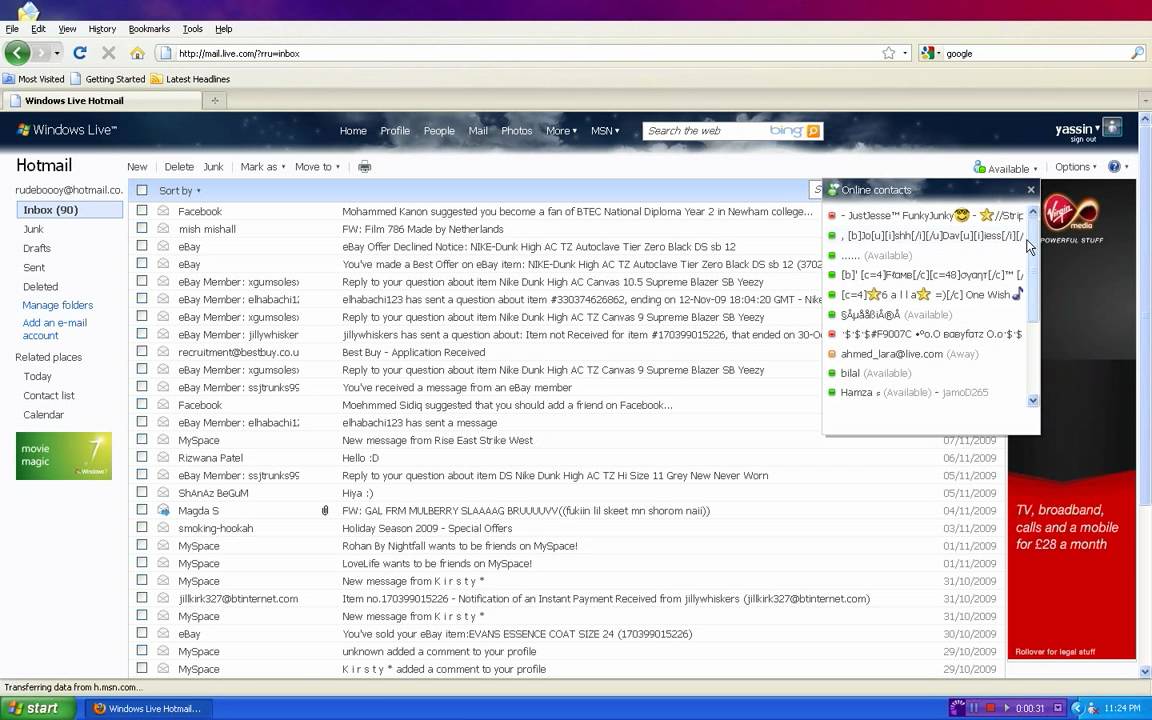Click the Windows Live logo
The height and width of the screenshot is (720, 1152).
coord(67,130)
